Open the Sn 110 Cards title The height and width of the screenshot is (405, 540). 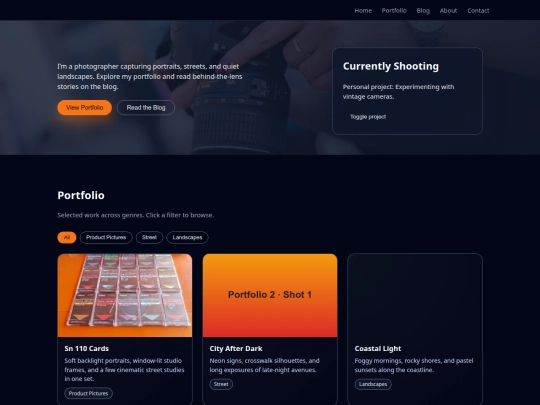(x=86, y=349)
